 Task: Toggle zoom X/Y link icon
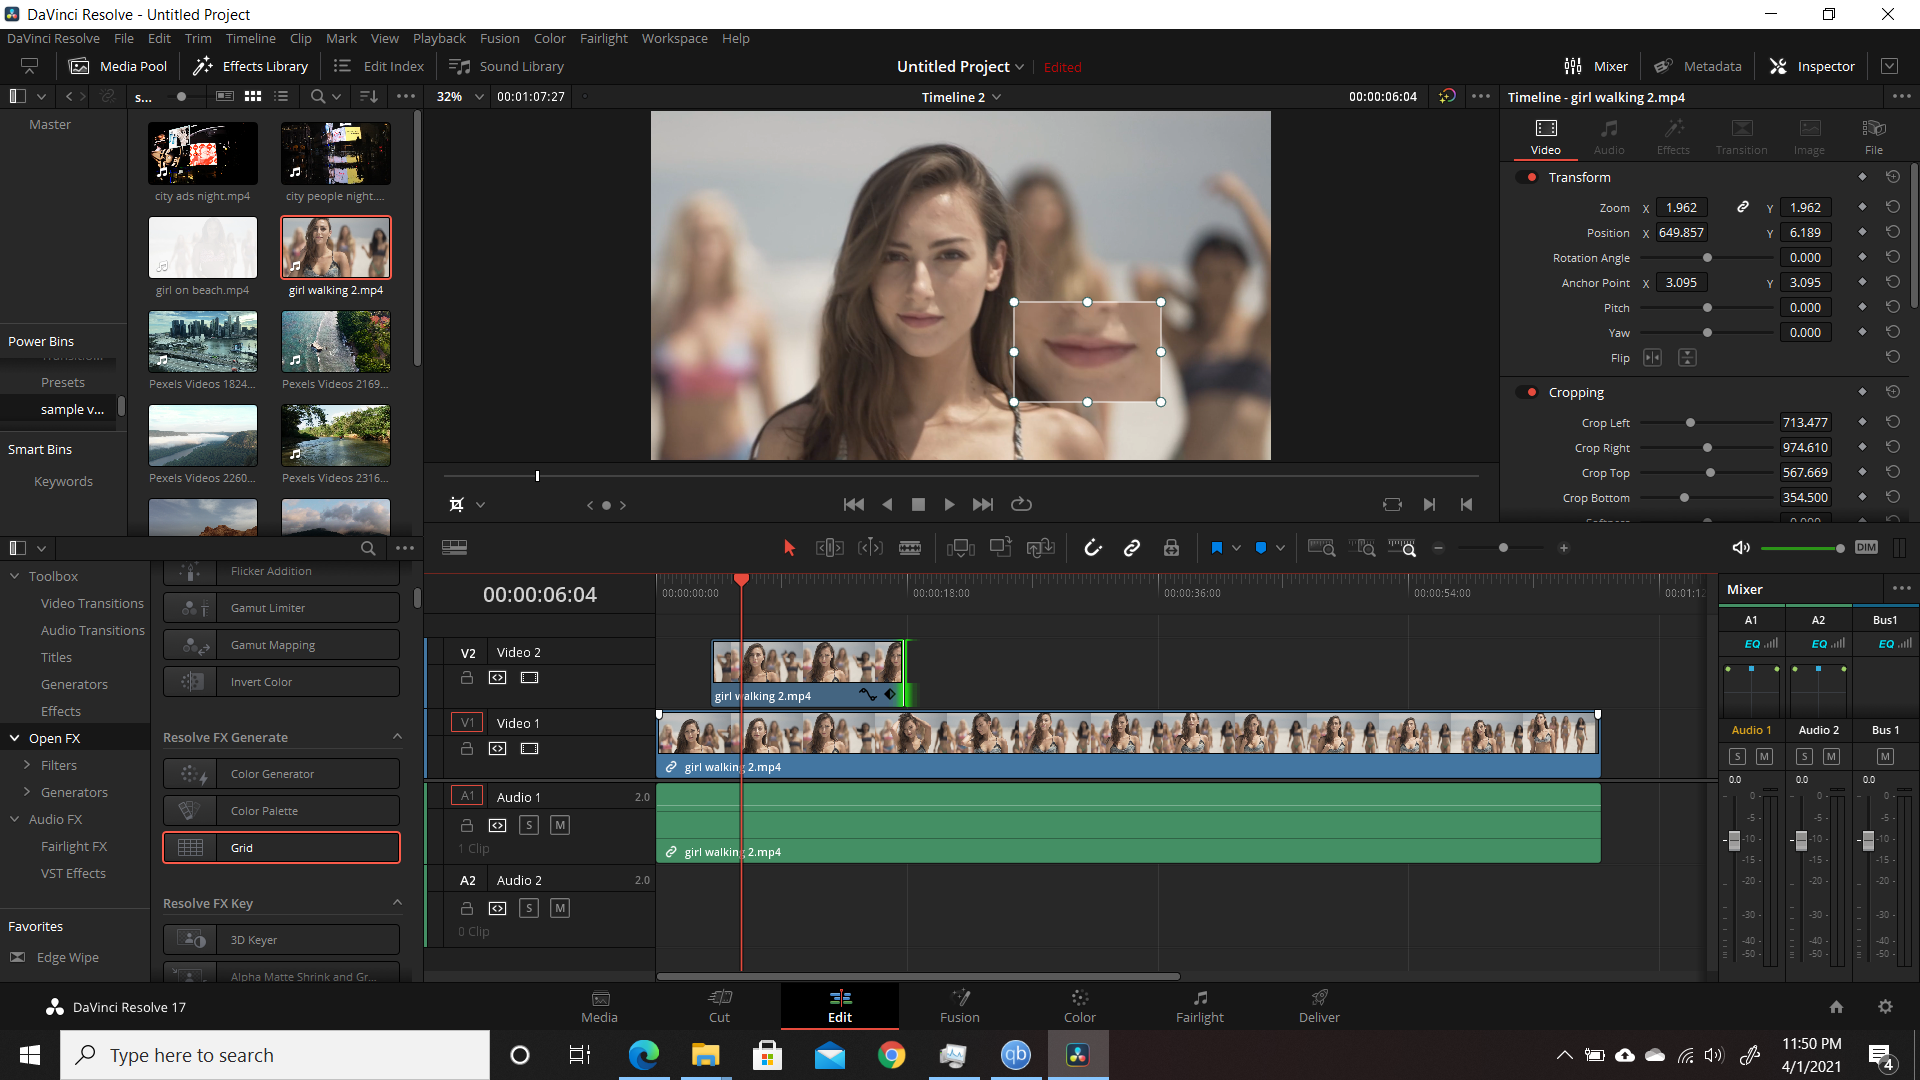click(x=1742, y=207)
